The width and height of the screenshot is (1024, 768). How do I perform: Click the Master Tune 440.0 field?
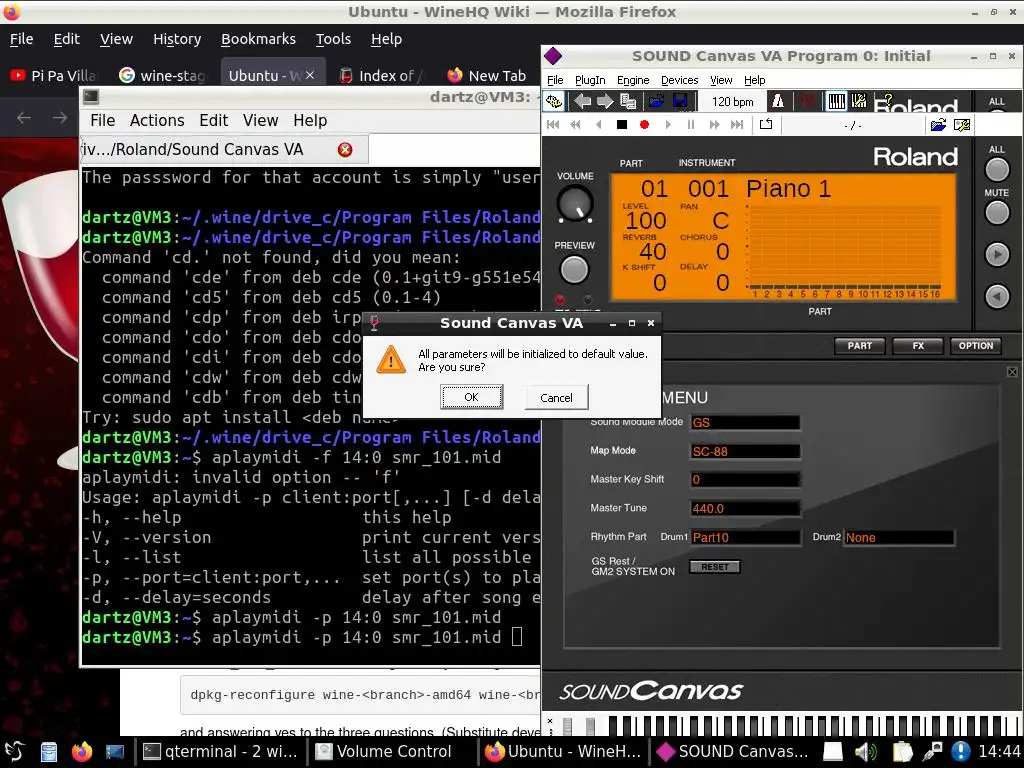pos(744,509)
